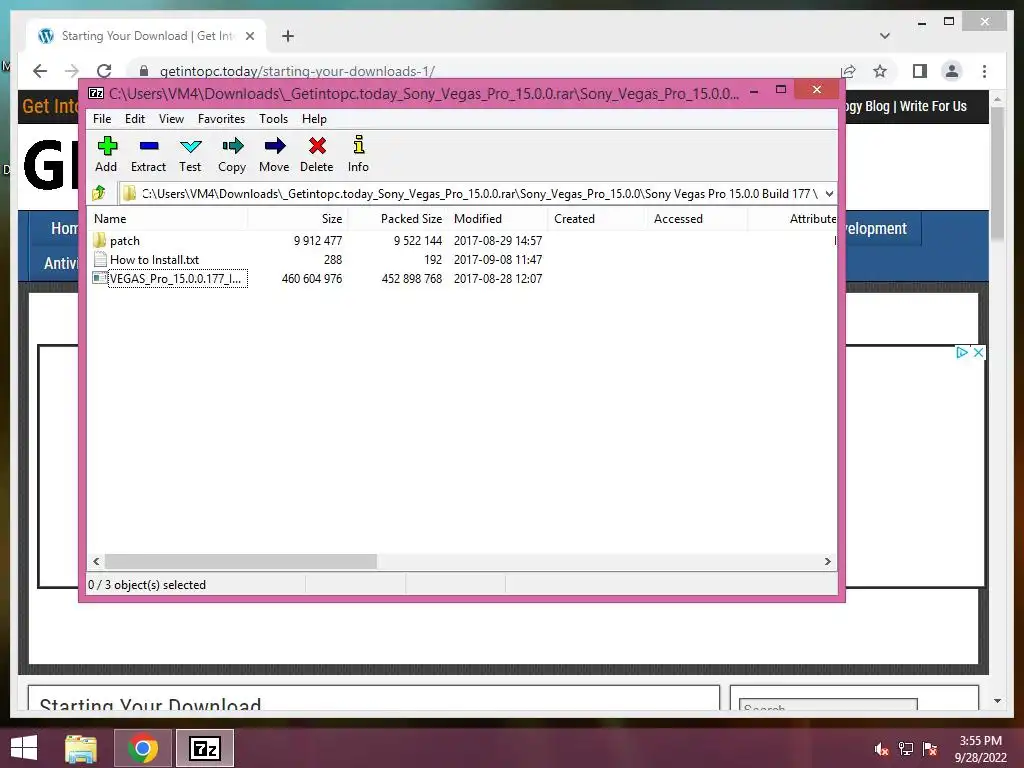Screen dimensions: 1024x768
Task: Click the site padlock icon in address bar
Action: point(144,71)
